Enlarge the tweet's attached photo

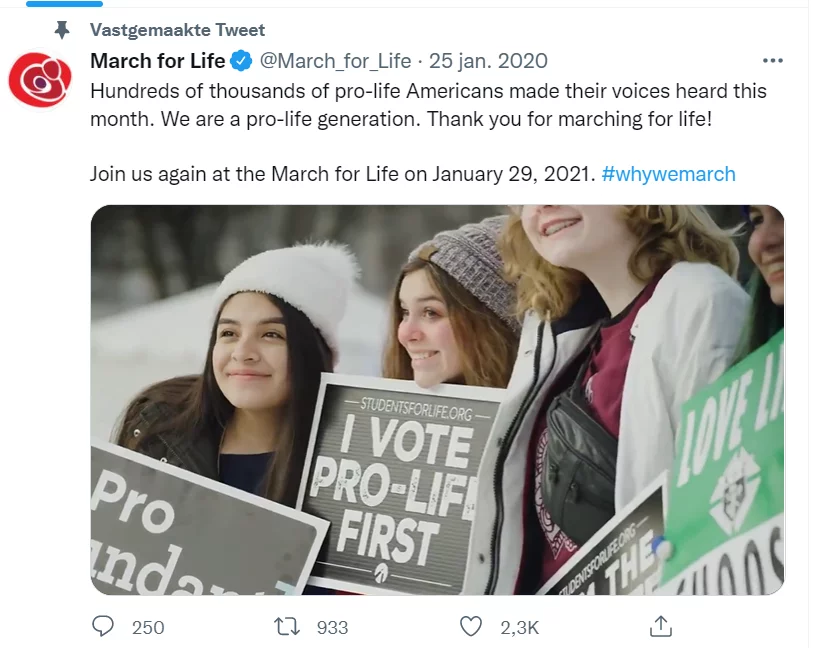click(437, 399)
